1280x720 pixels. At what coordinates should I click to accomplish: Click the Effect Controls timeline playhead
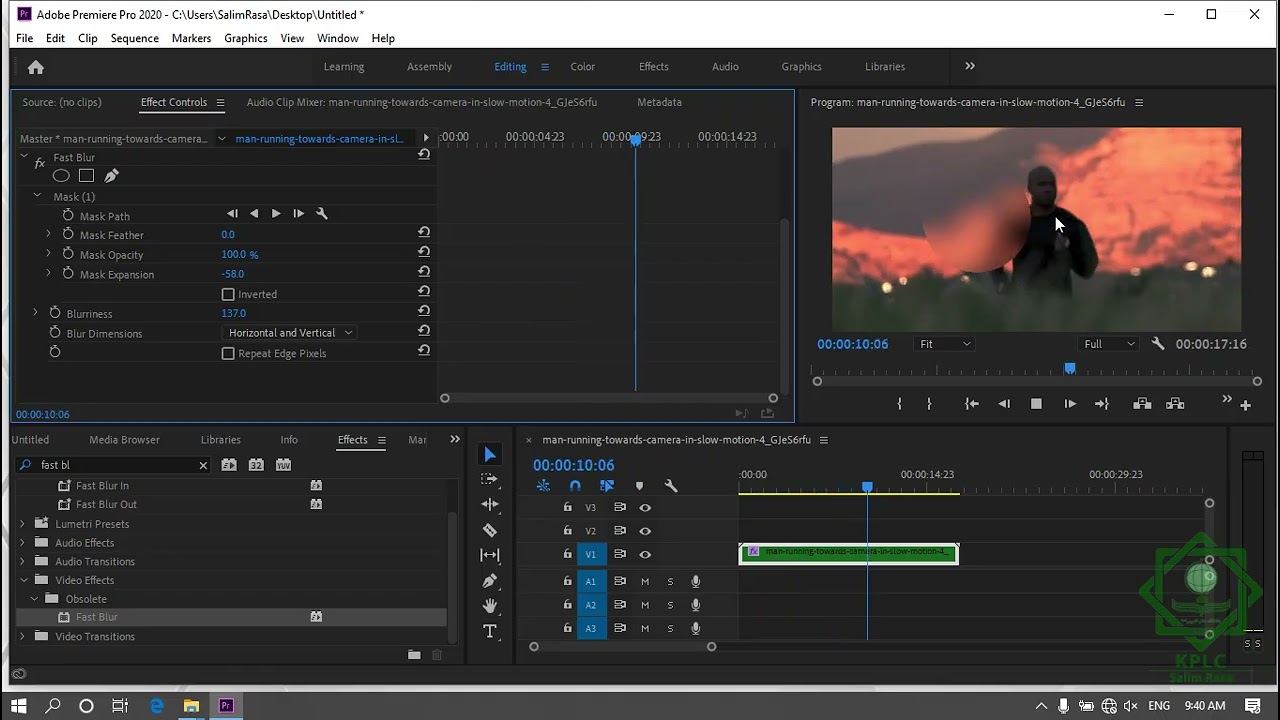(635, 140)
